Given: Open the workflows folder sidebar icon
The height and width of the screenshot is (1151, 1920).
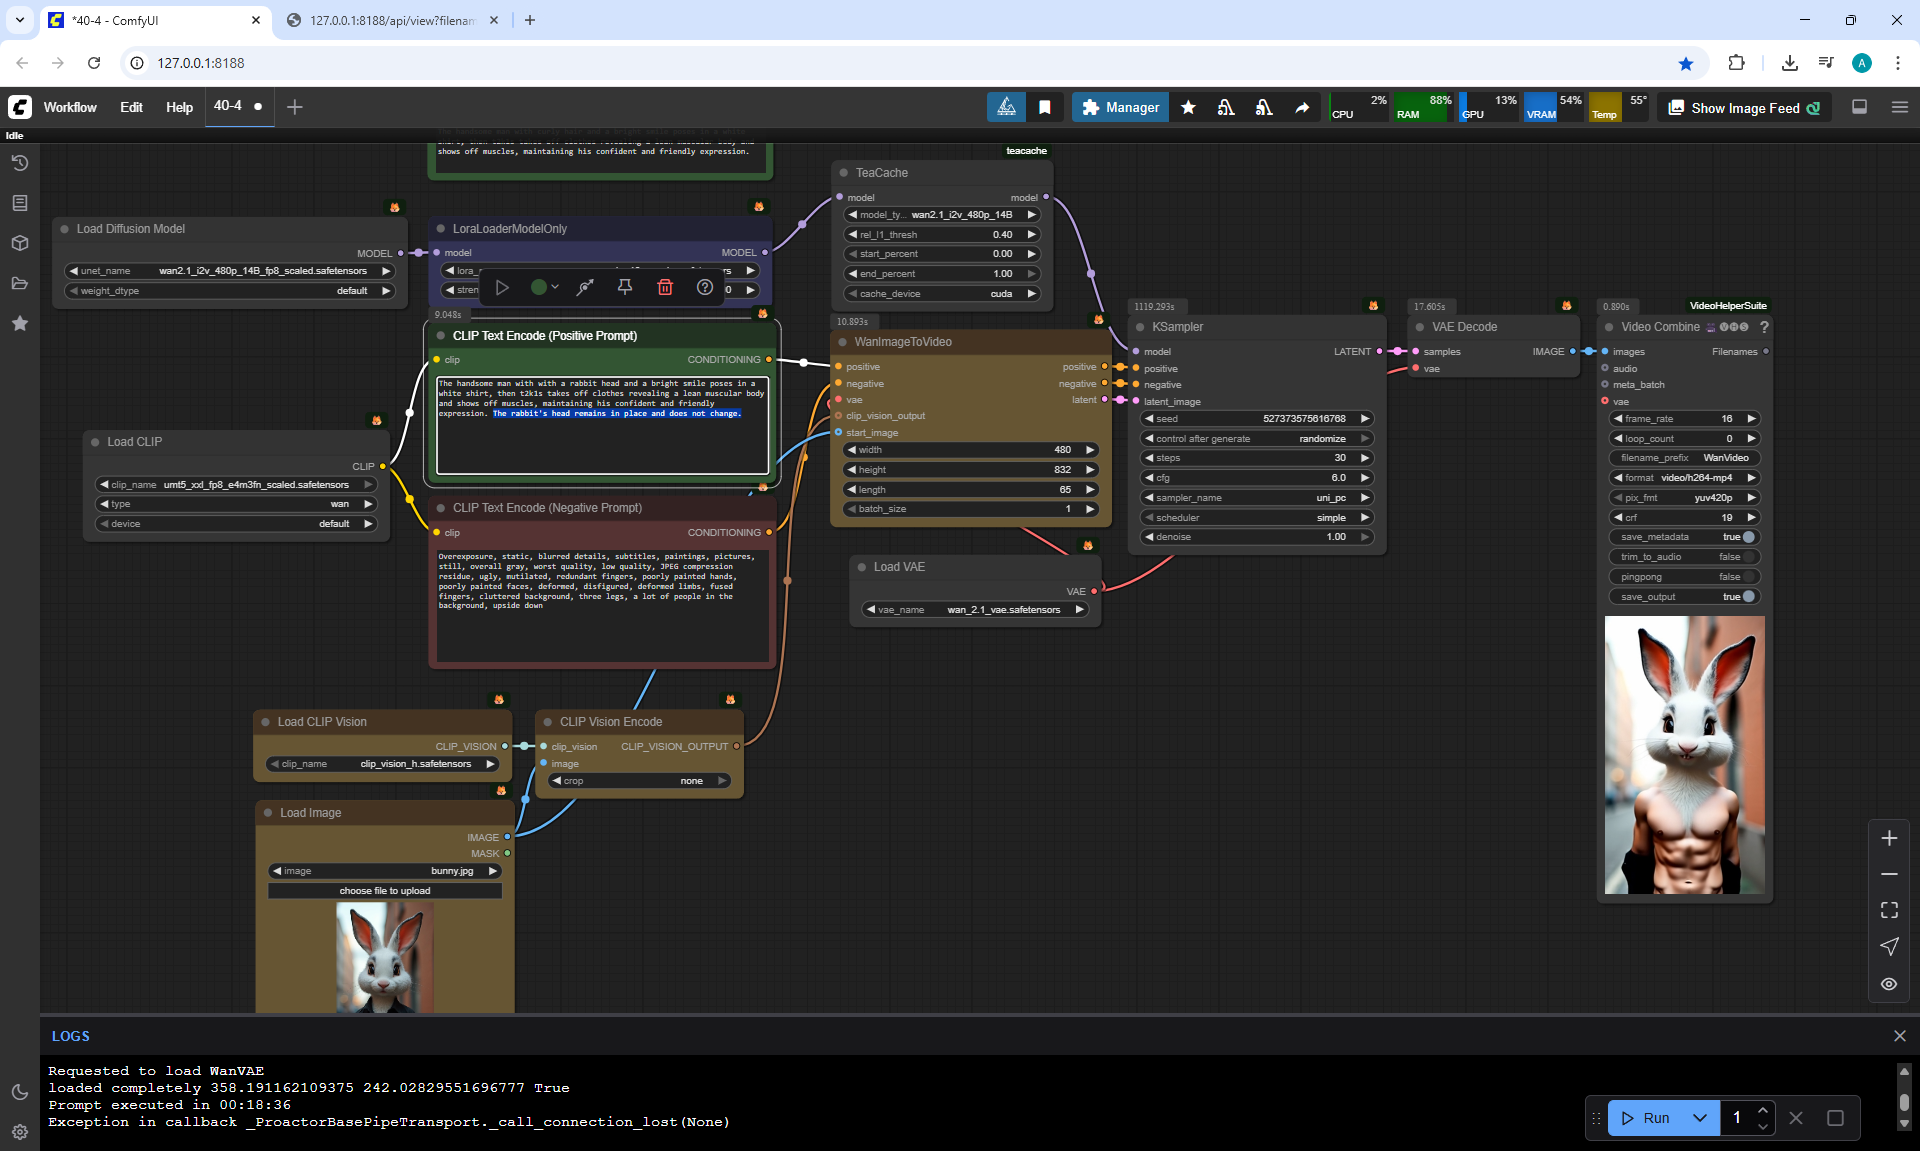Looking at the screenshot, I should tap(19, 283).
